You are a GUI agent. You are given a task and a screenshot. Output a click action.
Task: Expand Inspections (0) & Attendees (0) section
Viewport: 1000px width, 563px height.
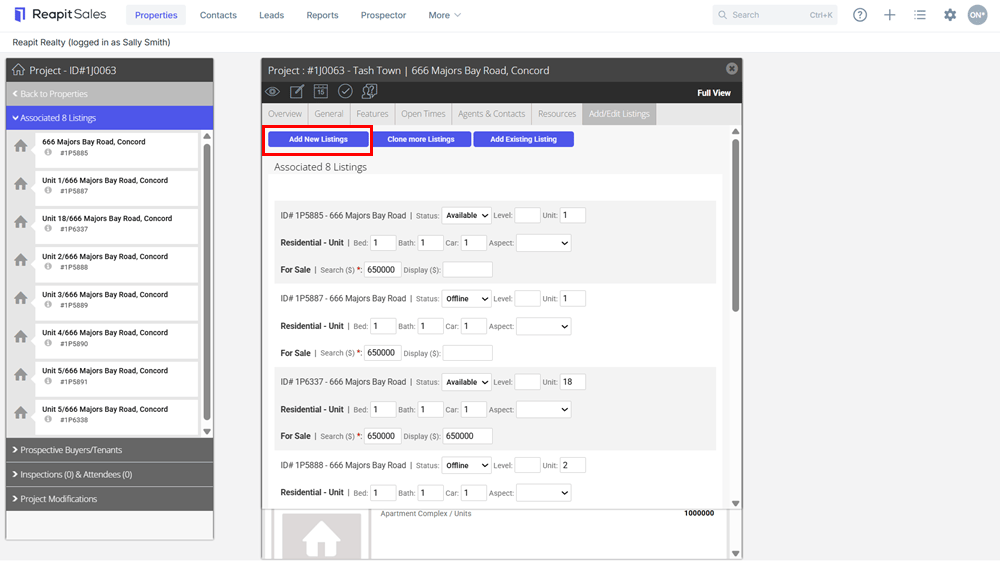110,474
